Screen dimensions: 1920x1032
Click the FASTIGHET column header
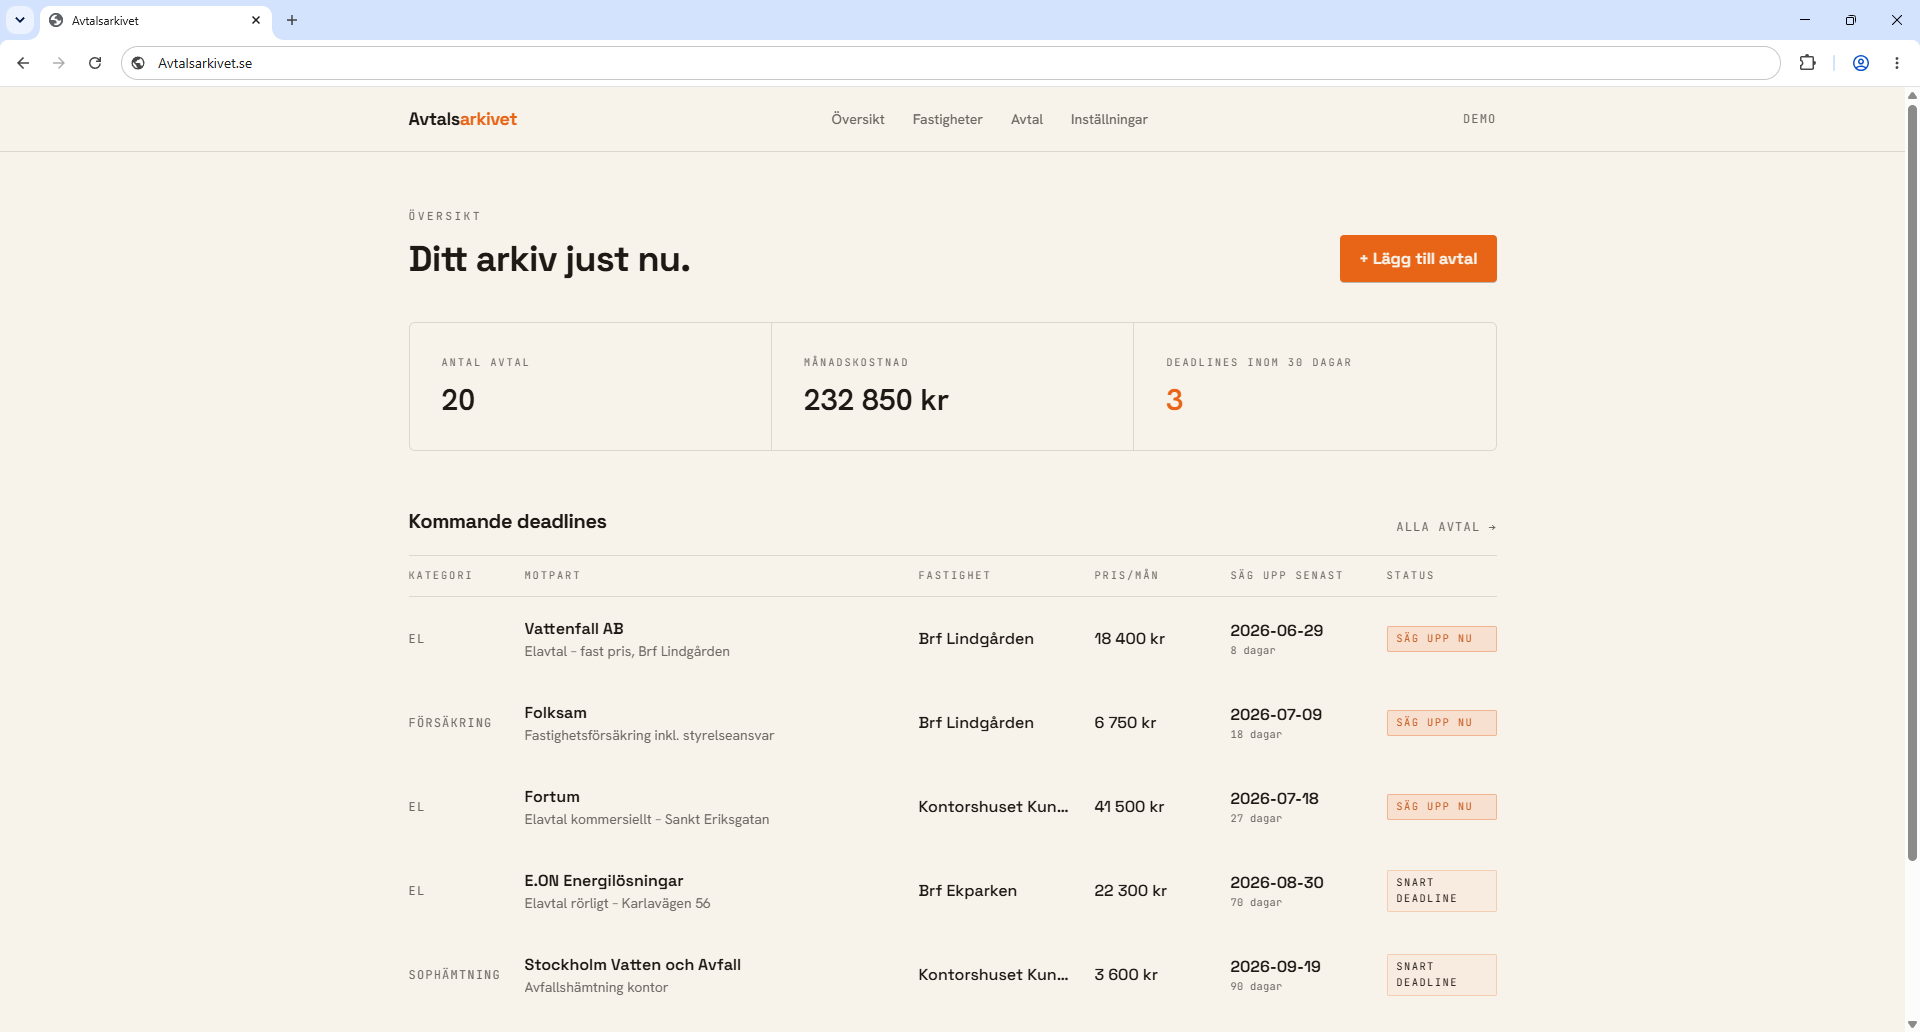[954, 576]
